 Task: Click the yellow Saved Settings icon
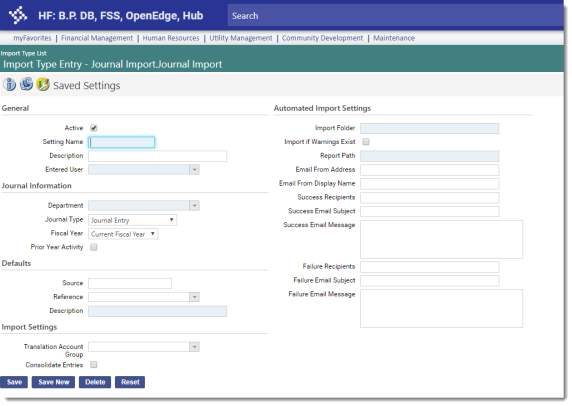tap(43, 84)
